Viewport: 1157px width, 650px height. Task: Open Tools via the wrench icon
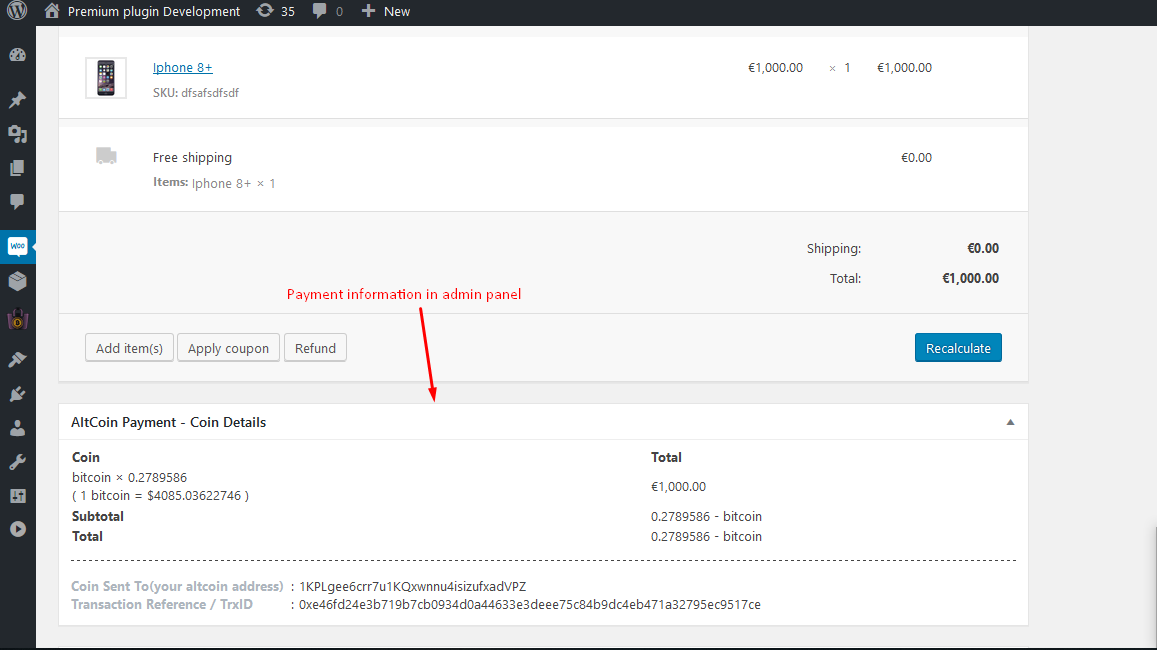tap(17, 462)
